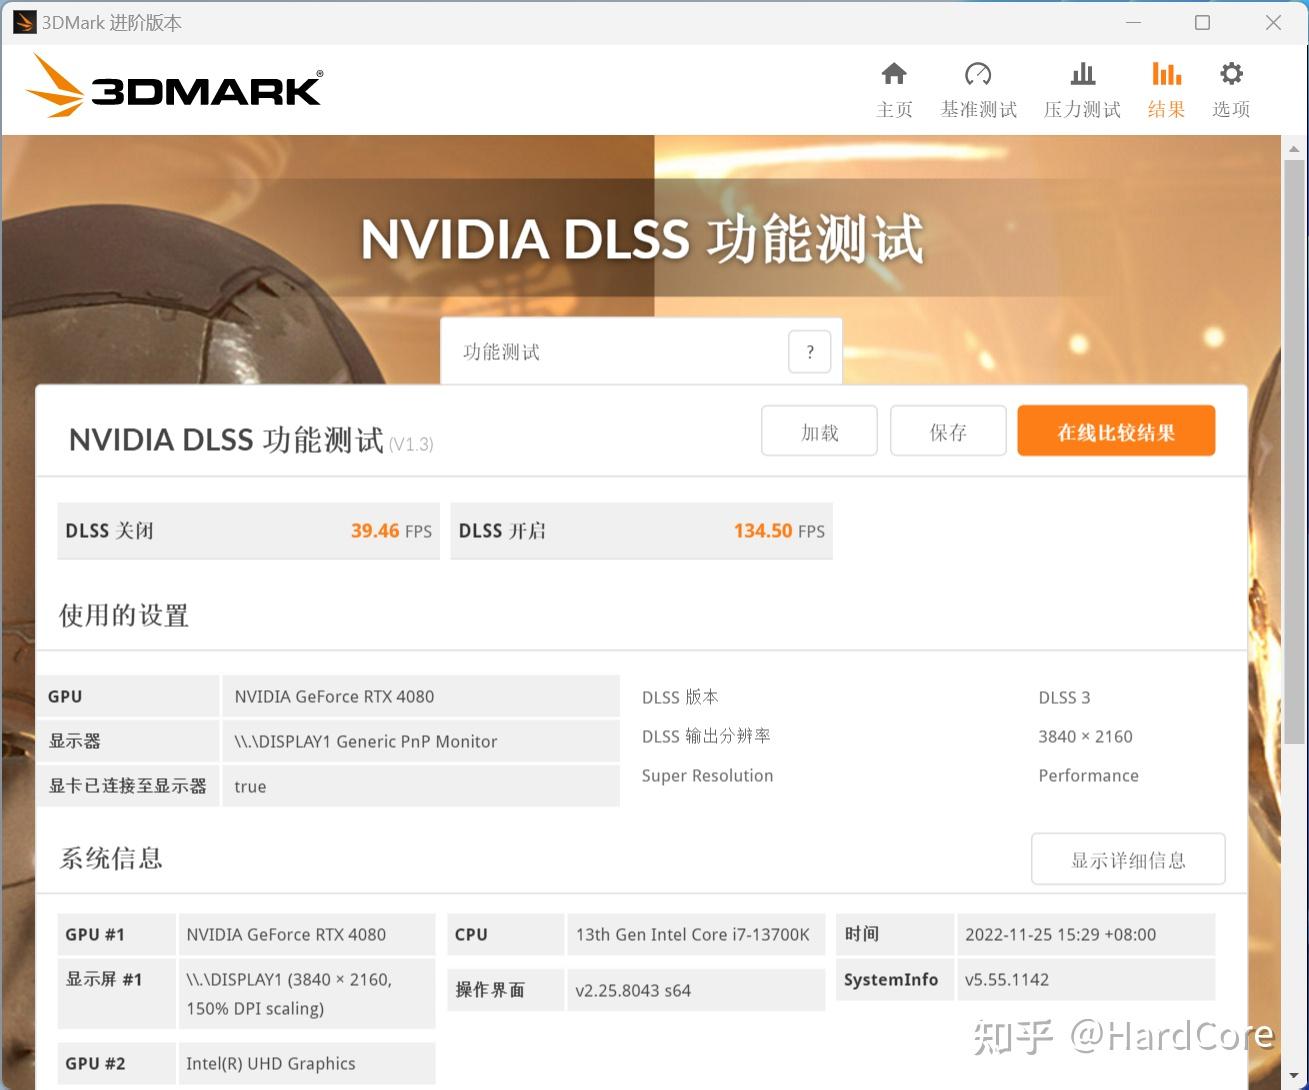Select the DLSS 开启 FPS result panel
The height and width of the screenshot is (1090, 1309).
pyautogui.click(x=641, y=531)
